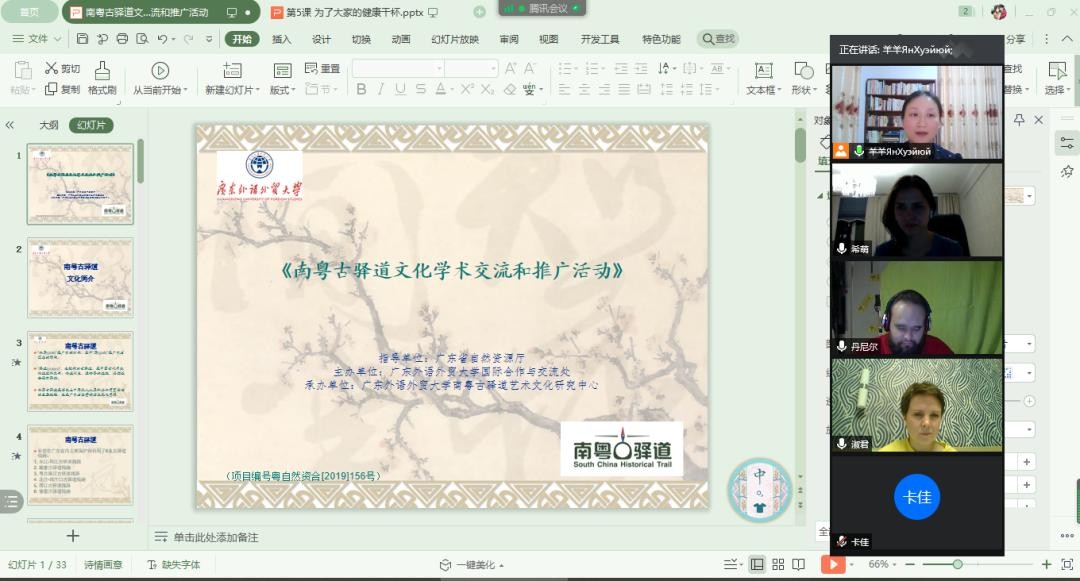Click the Save icon in quick access toolbar
This screenshot has width=1080, height=581.
(x=82, y=39)
